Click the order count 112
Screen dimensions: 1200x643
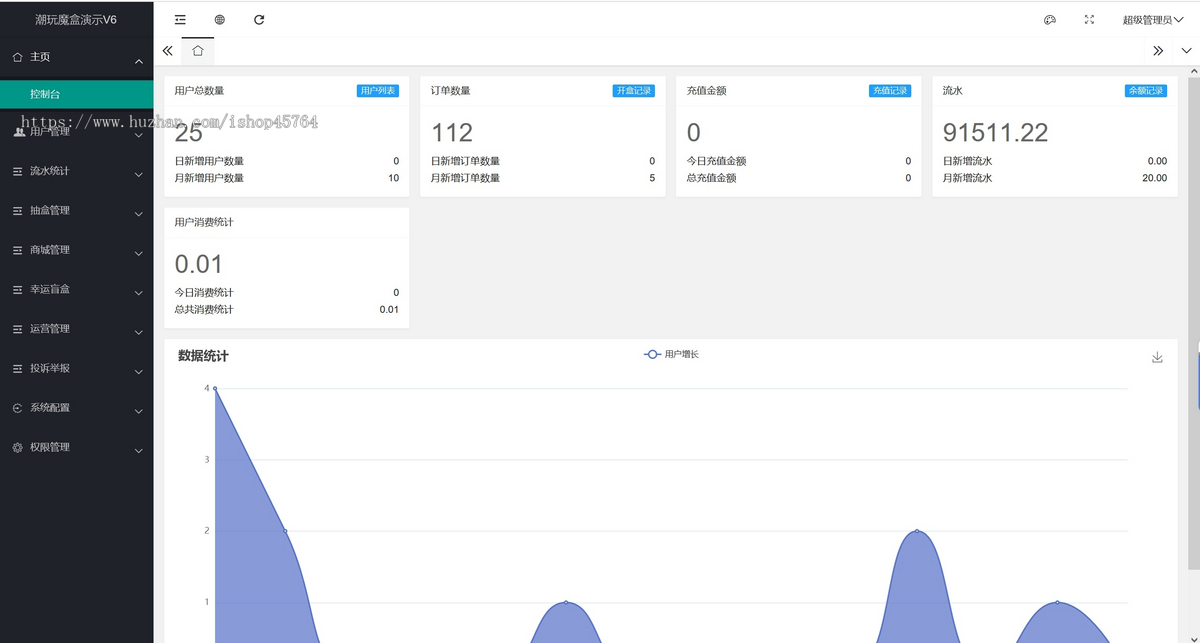tap(452, 132)
